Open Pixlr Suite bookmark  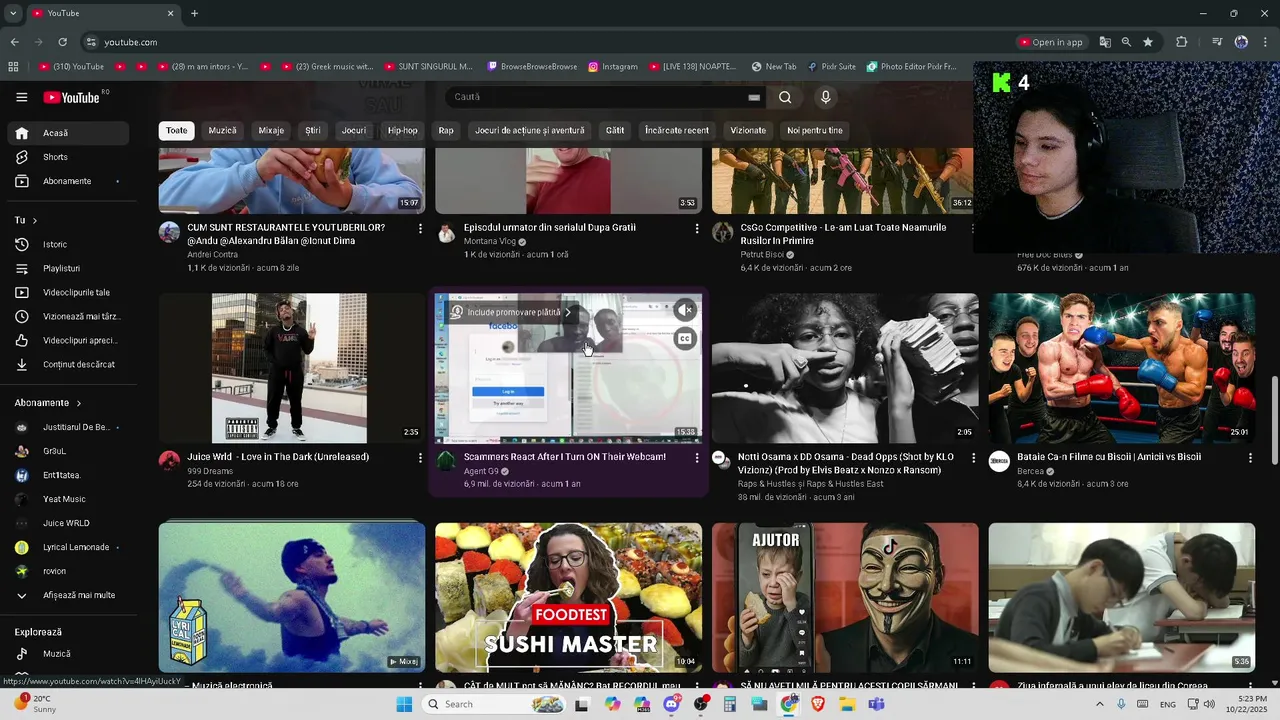(832, 67)
